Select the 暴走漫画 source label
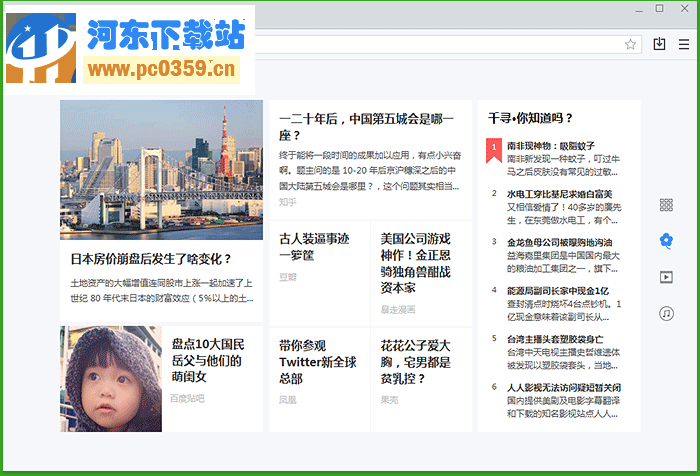This screenshot has height=476, width=700. (x=398, y=309)
